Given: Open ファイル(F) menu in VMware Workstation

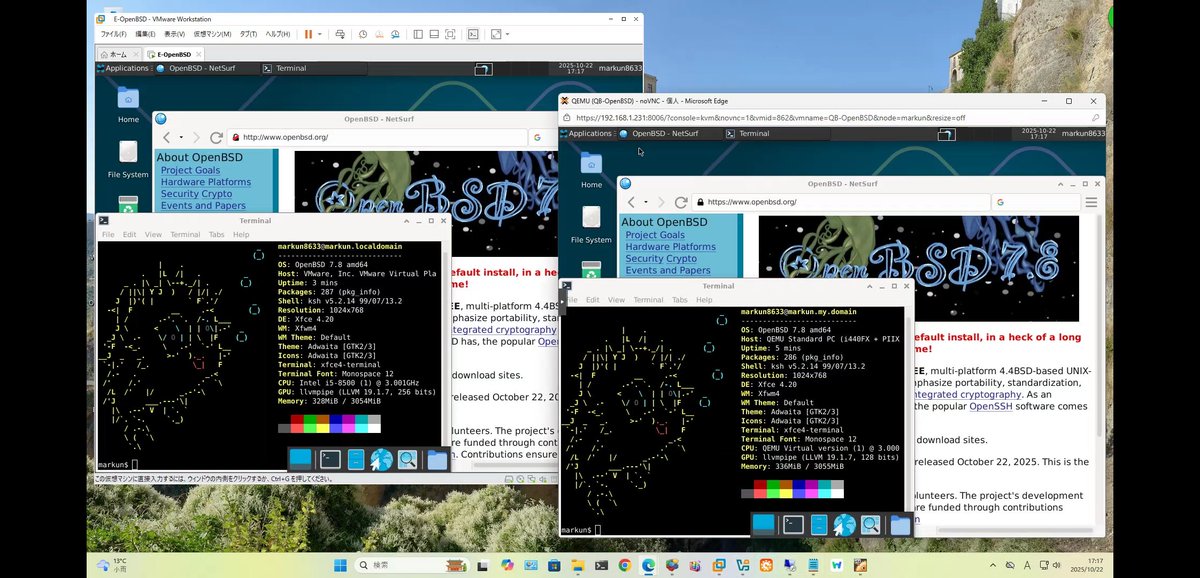Looking at the screenshot, I should click(x=113, y=34).
